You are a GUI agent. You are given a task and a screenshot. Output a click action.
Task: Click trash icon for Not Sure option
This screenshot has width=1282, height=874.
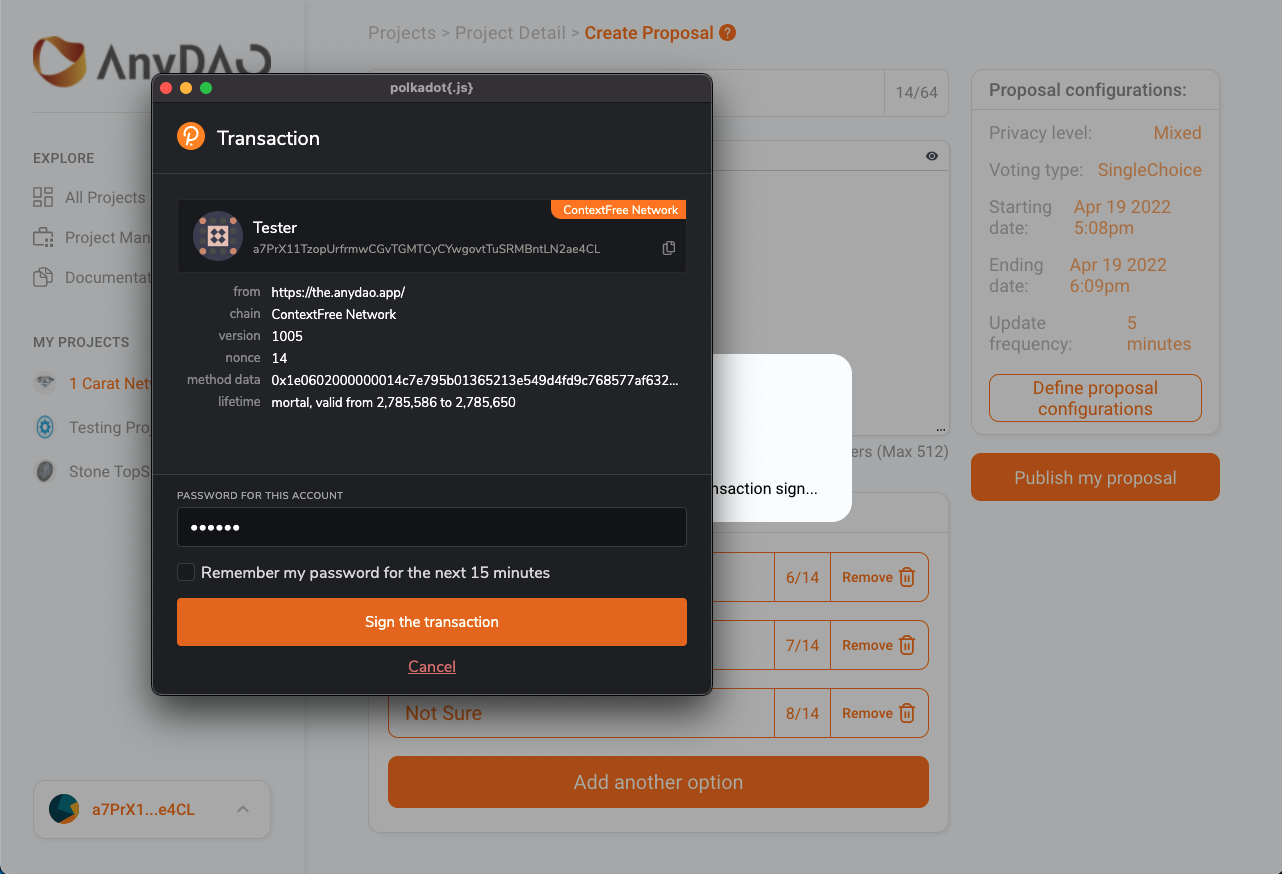pos(907,713)
